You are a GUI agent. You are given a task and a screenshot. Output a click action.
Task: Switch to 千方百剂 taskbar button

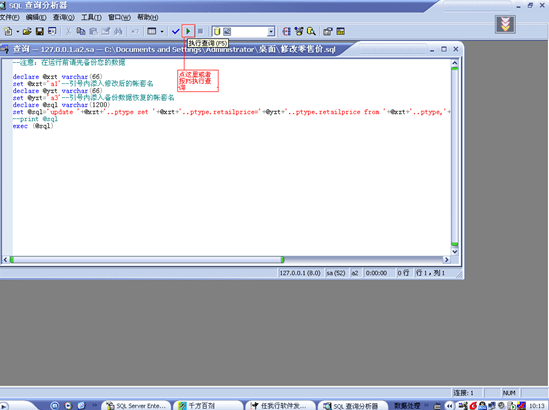(208, 405)
